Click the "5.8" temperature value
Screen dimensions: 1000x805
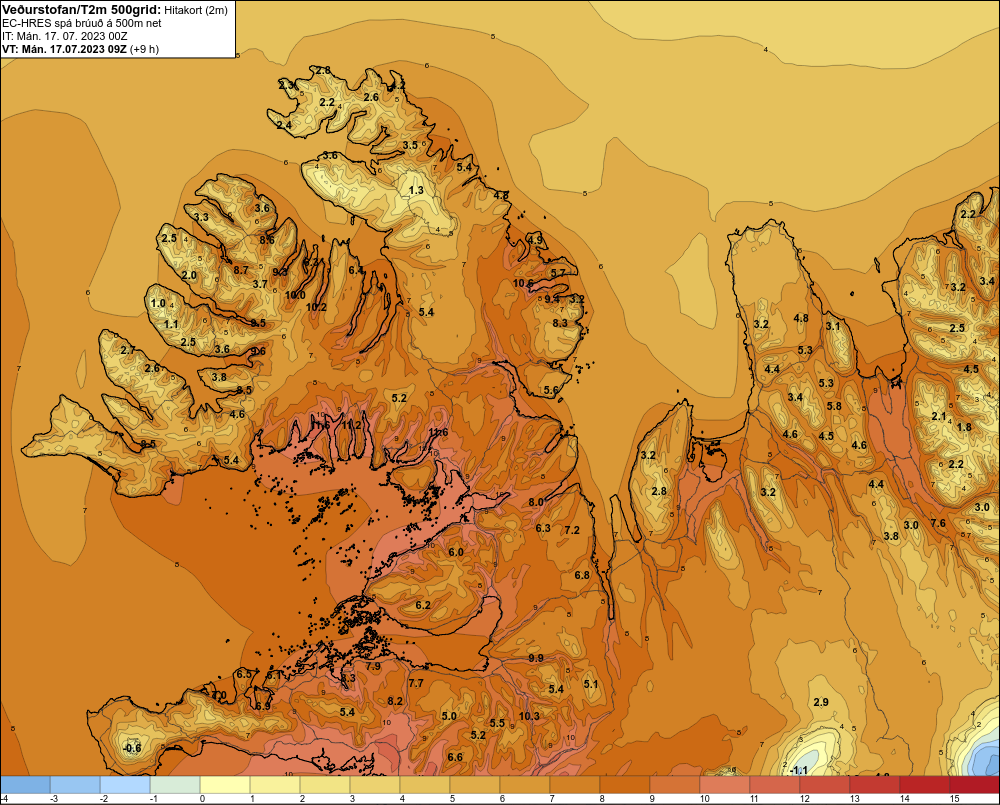point(834,406)
